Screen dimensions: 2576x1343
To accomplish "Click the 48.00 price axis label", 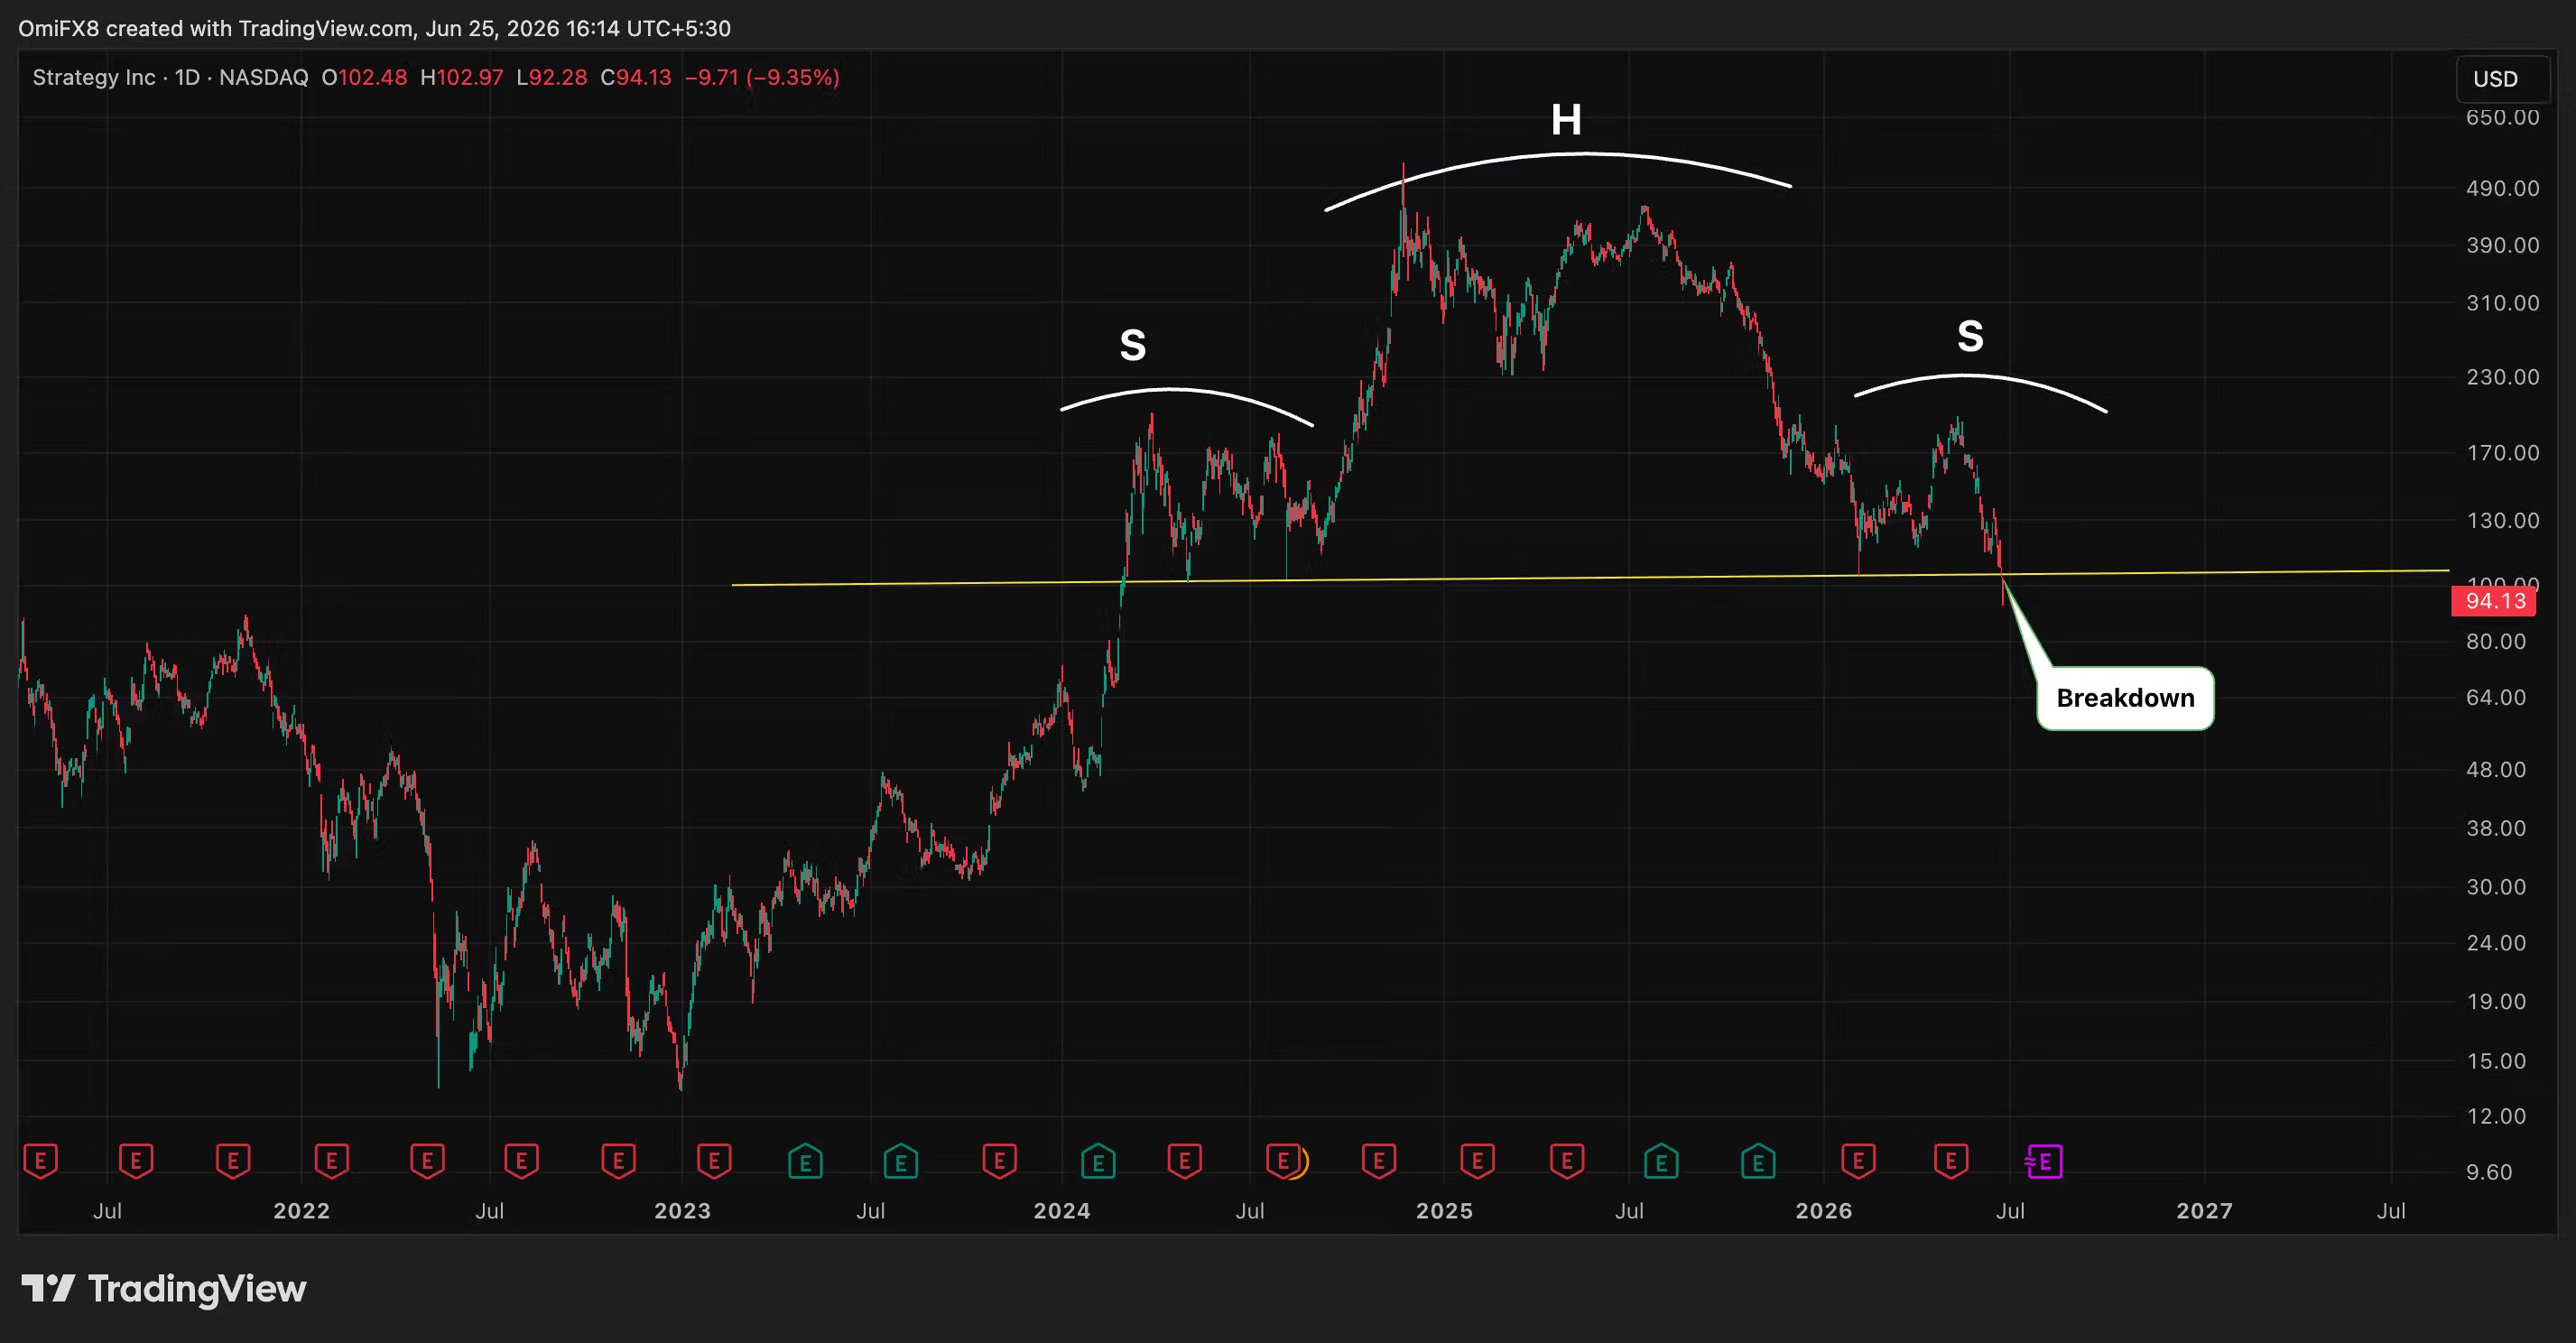I will pos(2496,769).
